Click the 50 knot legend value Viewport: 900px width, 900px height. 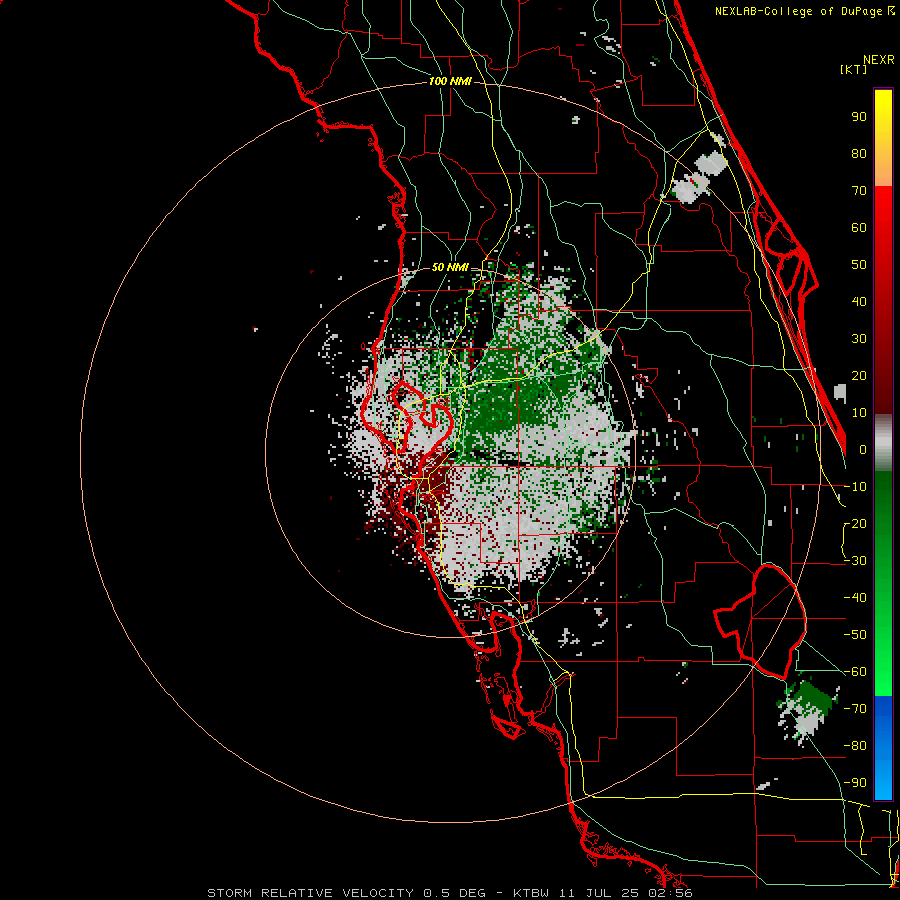point(859,265)
